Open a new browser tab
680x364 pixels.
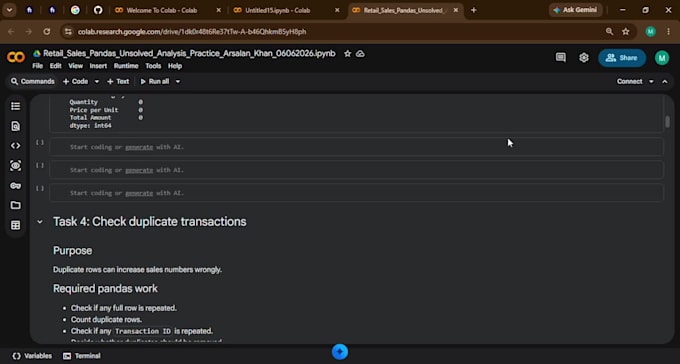pos(474,10)
